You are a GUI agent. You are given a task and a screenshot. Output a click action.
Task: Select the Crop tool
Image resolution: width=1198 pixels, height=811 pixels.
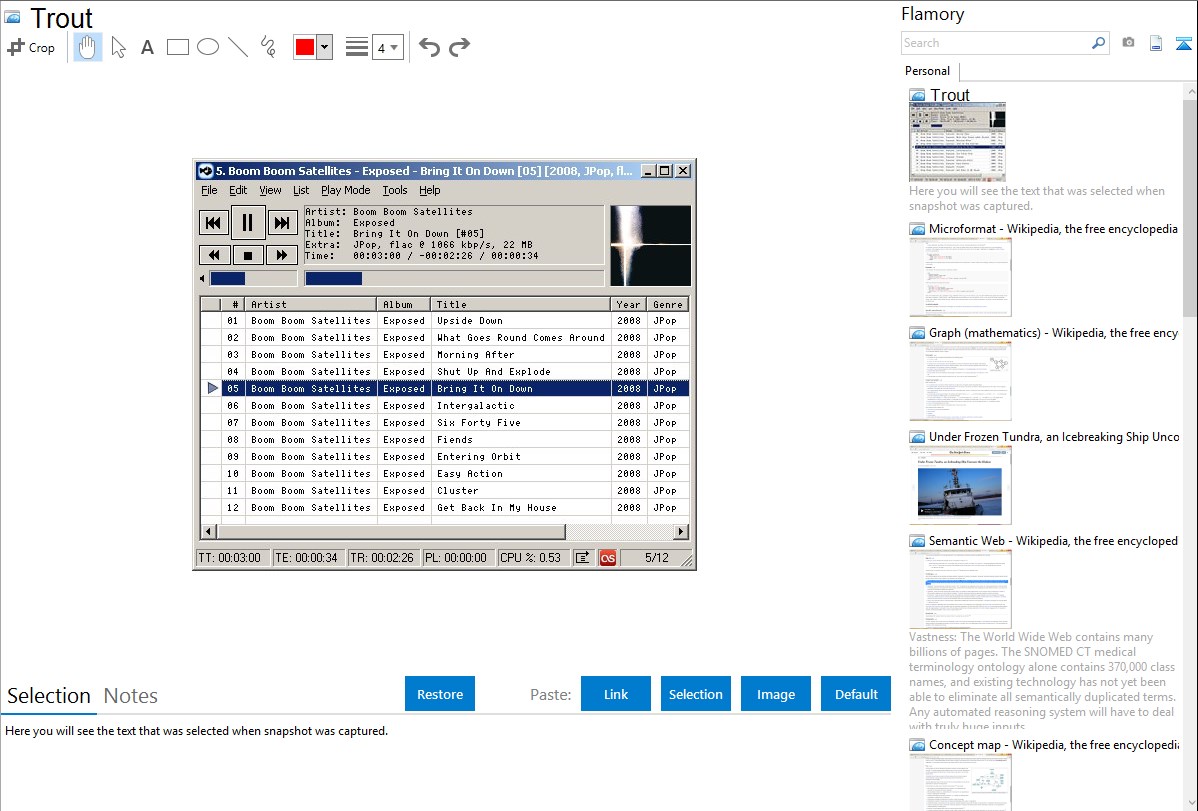pos(31,47)
